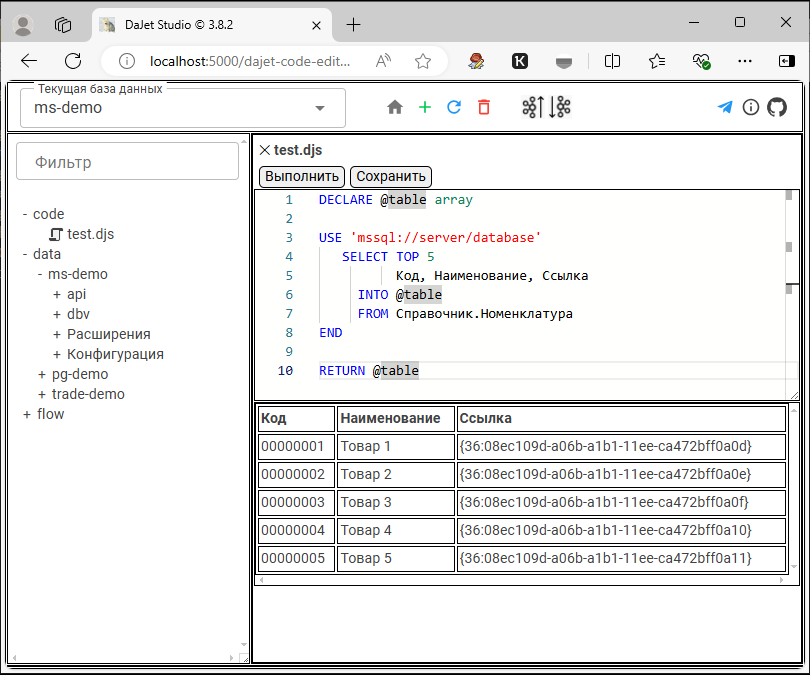This screenshot has height=675, width=810.
Task: Open the tab actions menu icon
Action: [x=63, y=25]
